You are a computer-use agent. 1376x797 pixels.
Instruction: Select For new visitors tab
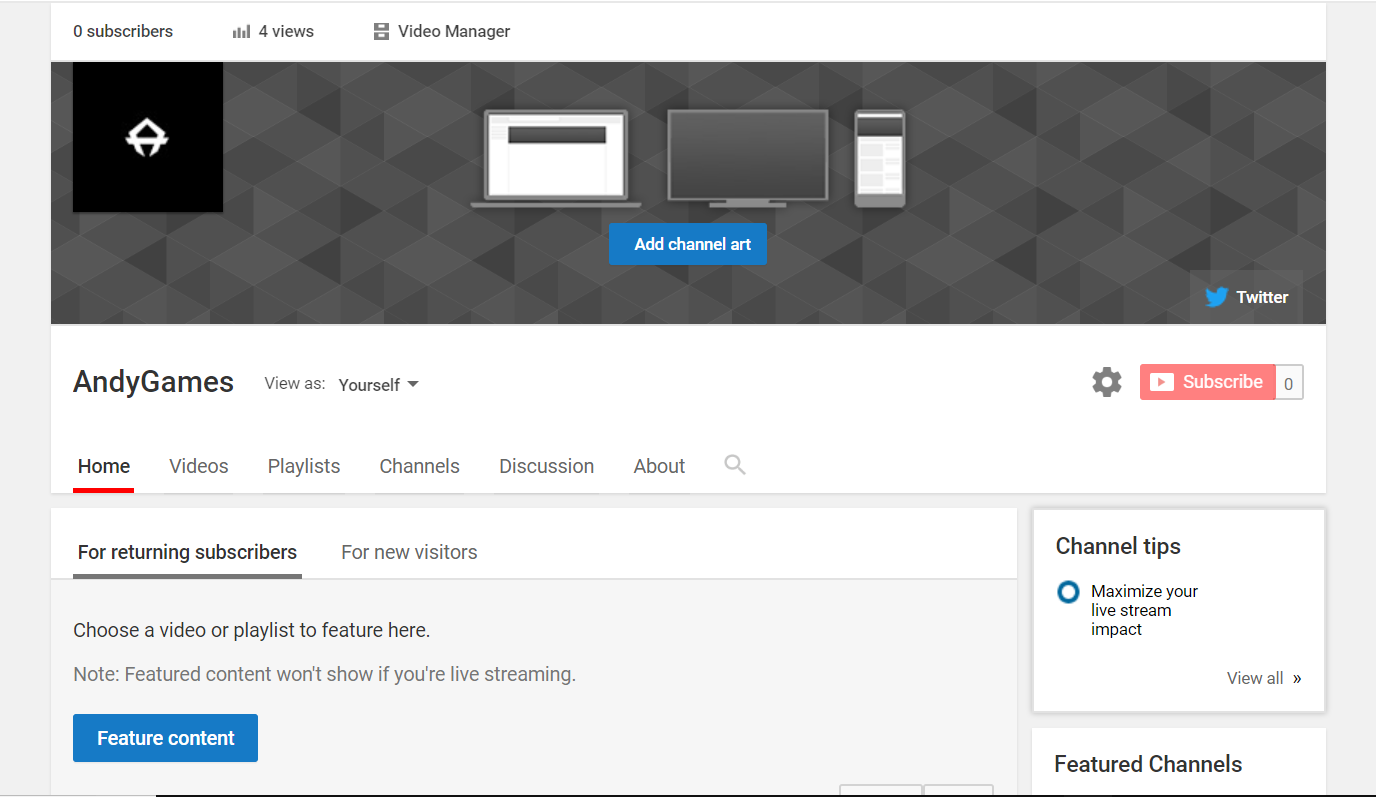coord(409,552)
